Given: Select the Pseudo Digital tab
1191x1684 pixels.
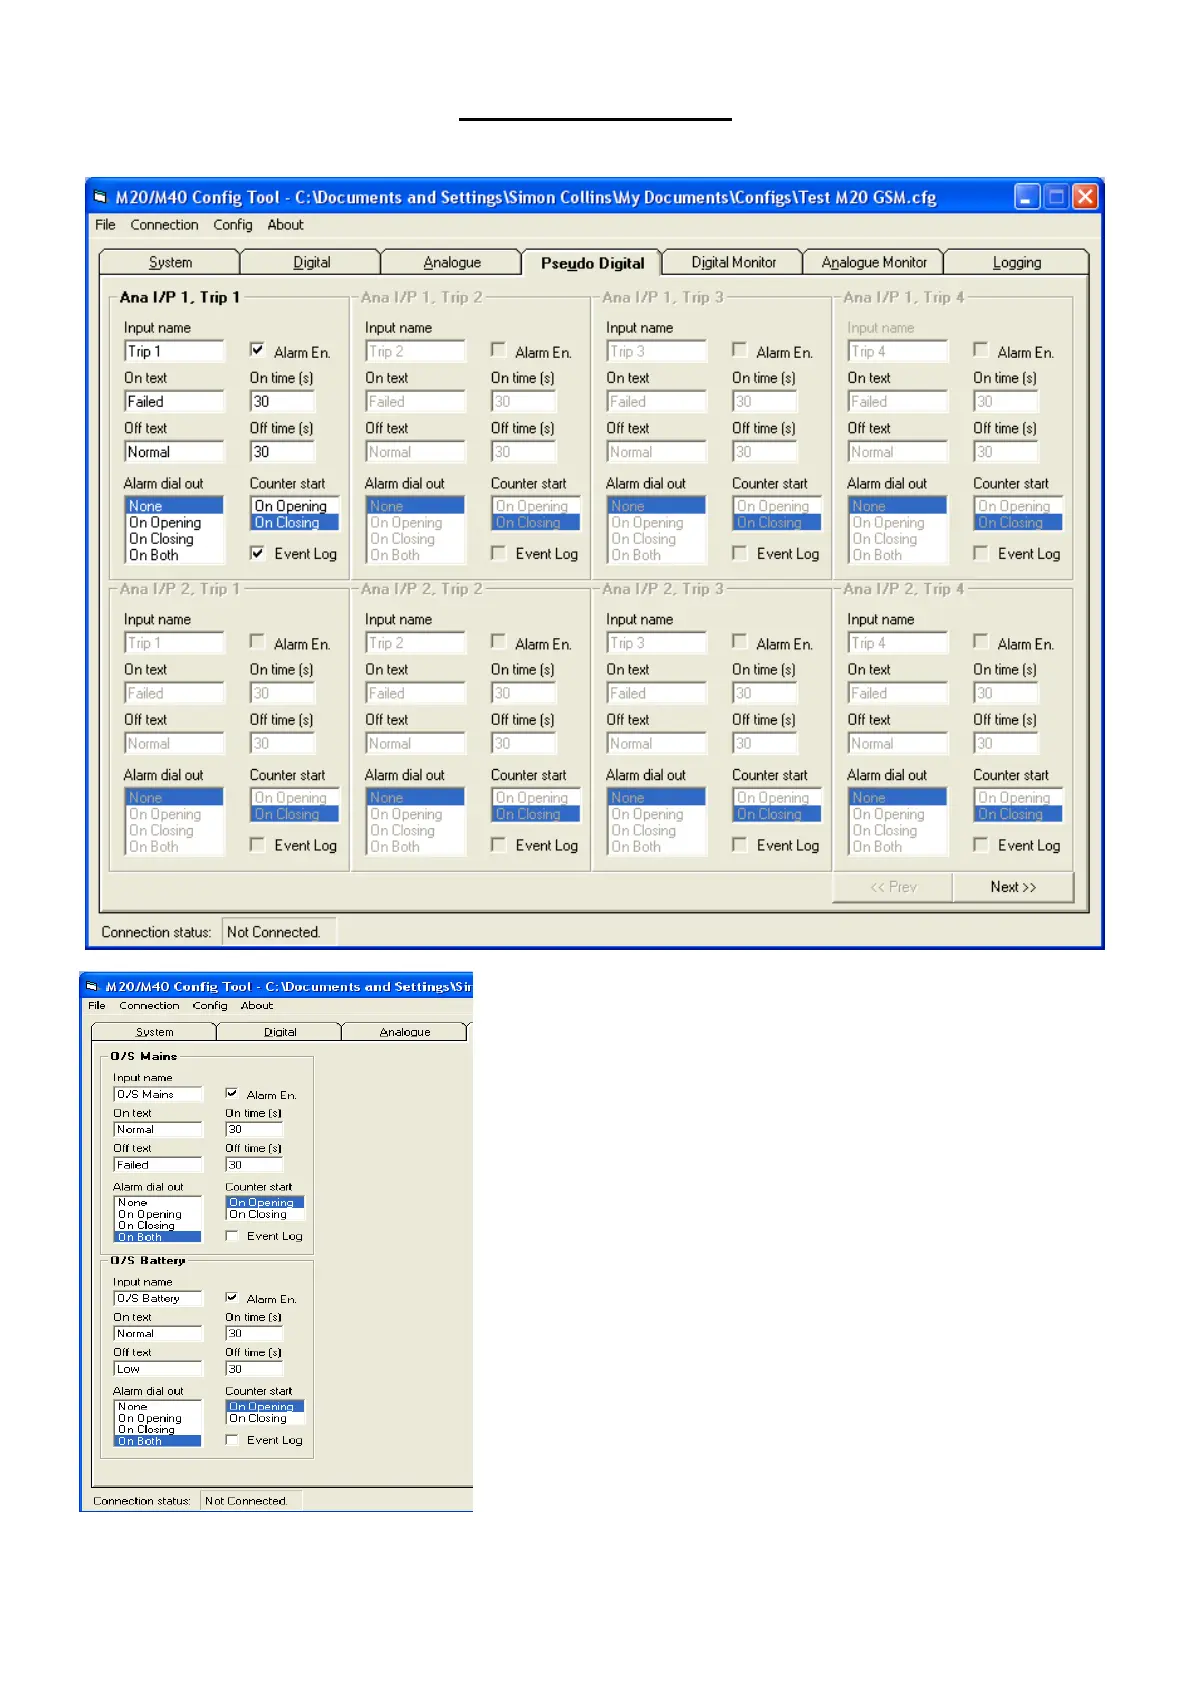Looking at the screenshot, I should pos(592,263).
